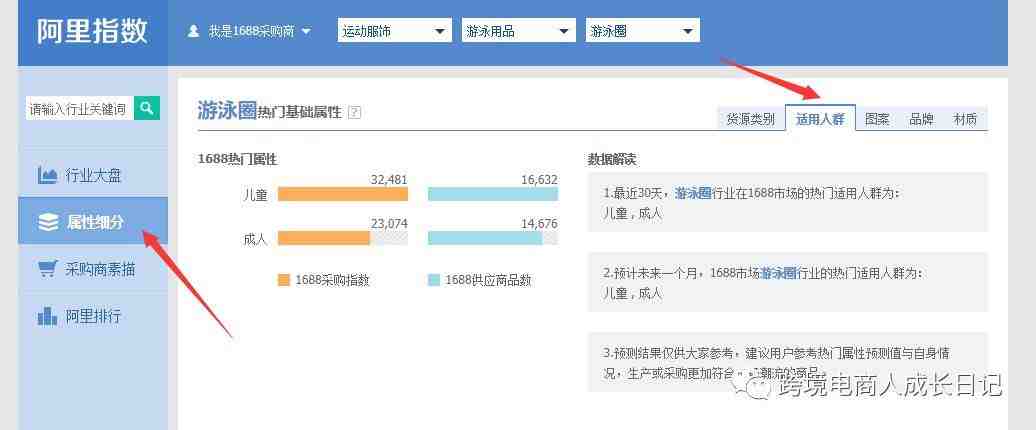Open the 我是1688采购商 role dropdown

[x=259, y=31]
